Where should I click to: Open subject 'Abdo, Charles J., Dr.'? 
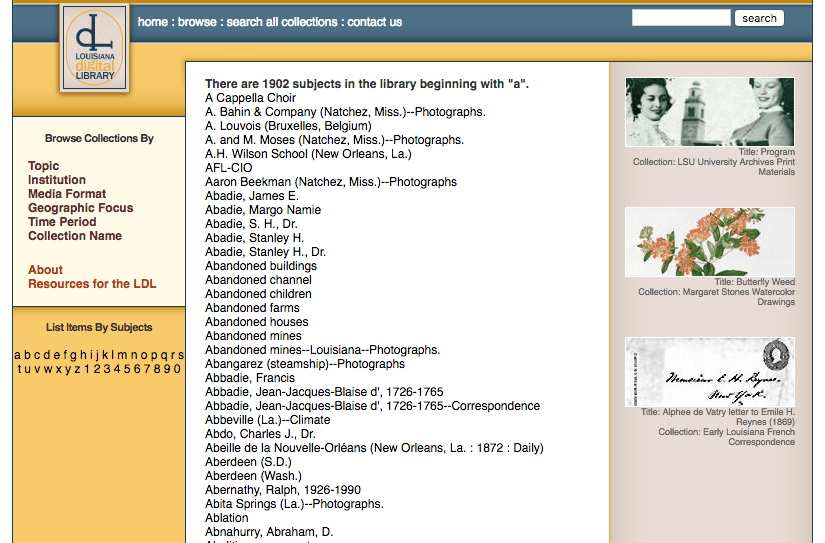click(260, 434)
